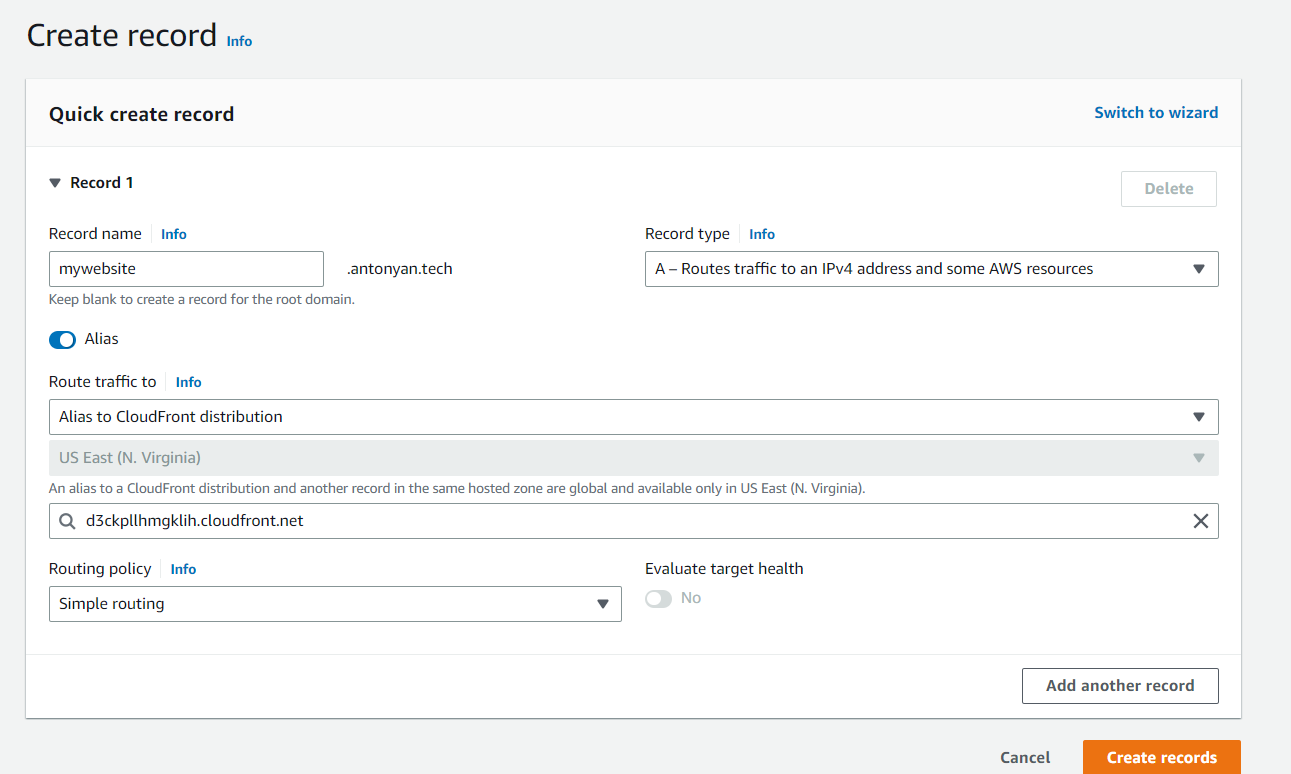Open the Create record Info help
This screenshot has height=774, width=1291.
(x=239, y=41)
